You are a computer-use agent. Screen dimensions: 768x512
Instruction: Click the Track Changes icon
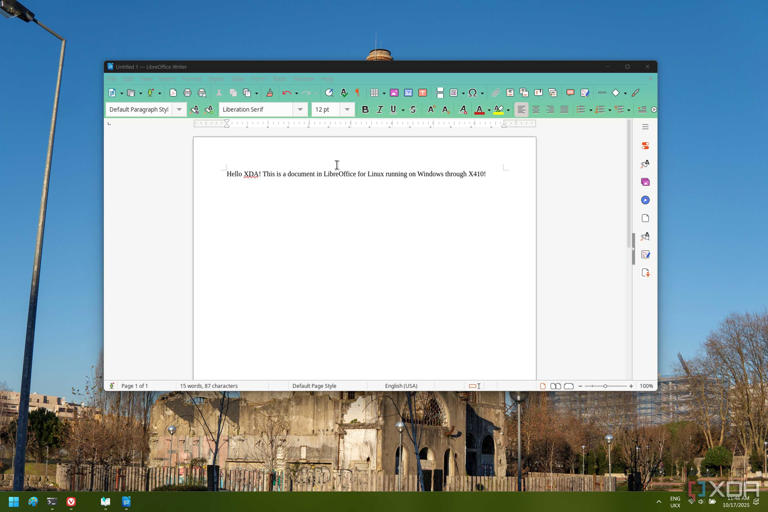click(585, 93)
